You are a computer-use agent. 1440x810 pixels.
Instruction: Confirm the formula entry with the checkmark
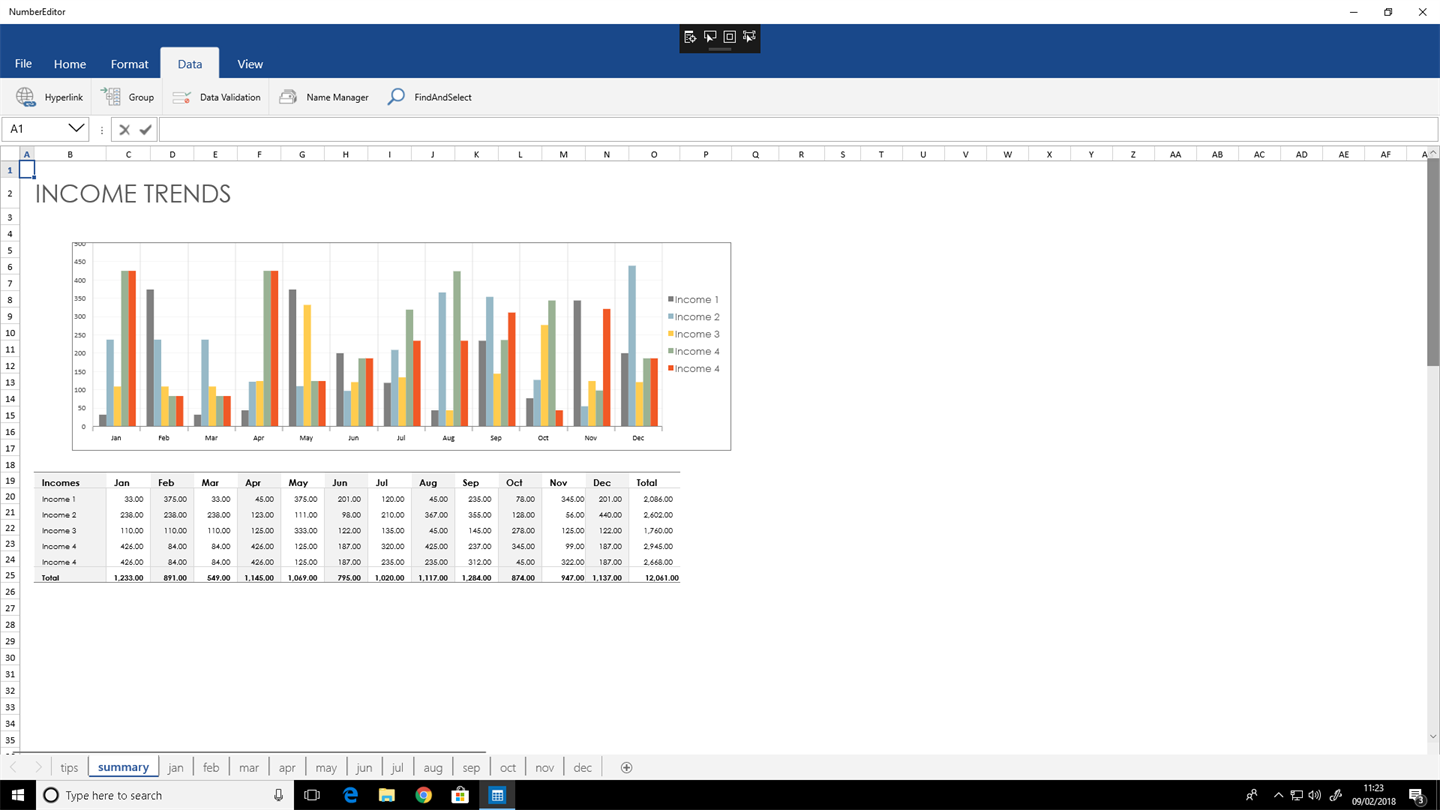[146, 129]
